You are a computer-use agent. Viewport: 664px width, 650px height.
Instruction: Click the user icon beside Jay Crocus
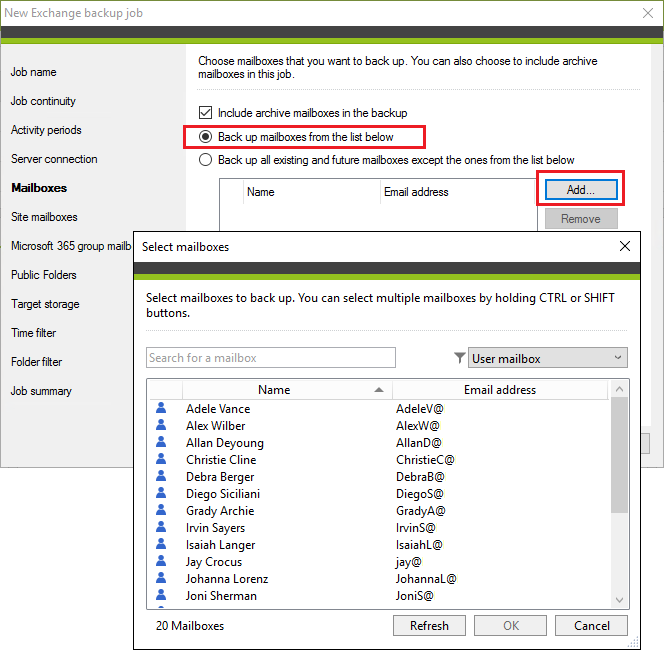(x=161, y=561)
